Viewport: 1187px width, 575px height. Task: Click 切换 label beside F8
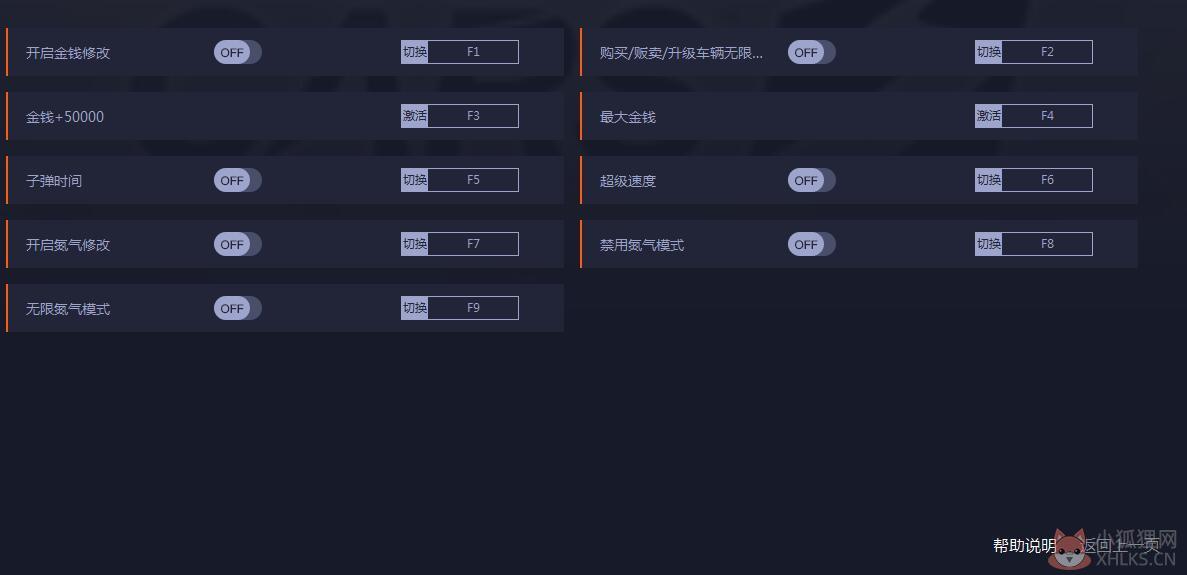coord(989,244)
